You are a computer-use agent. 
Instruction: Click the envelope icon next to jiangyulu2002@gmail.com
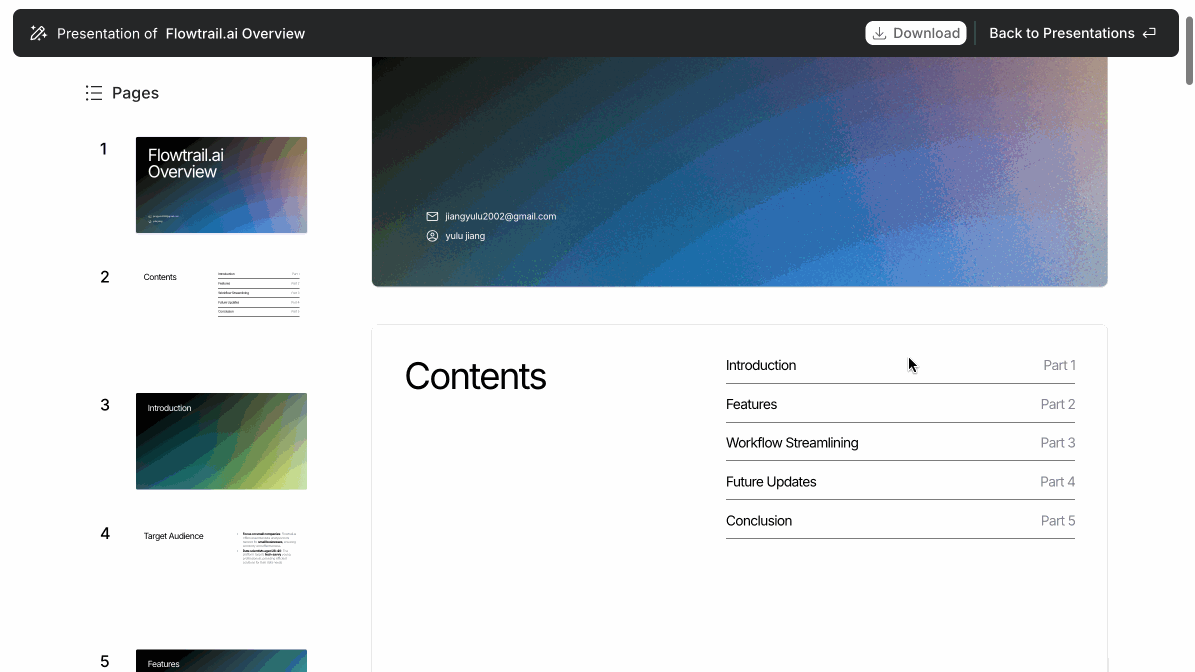click(432, 216)
